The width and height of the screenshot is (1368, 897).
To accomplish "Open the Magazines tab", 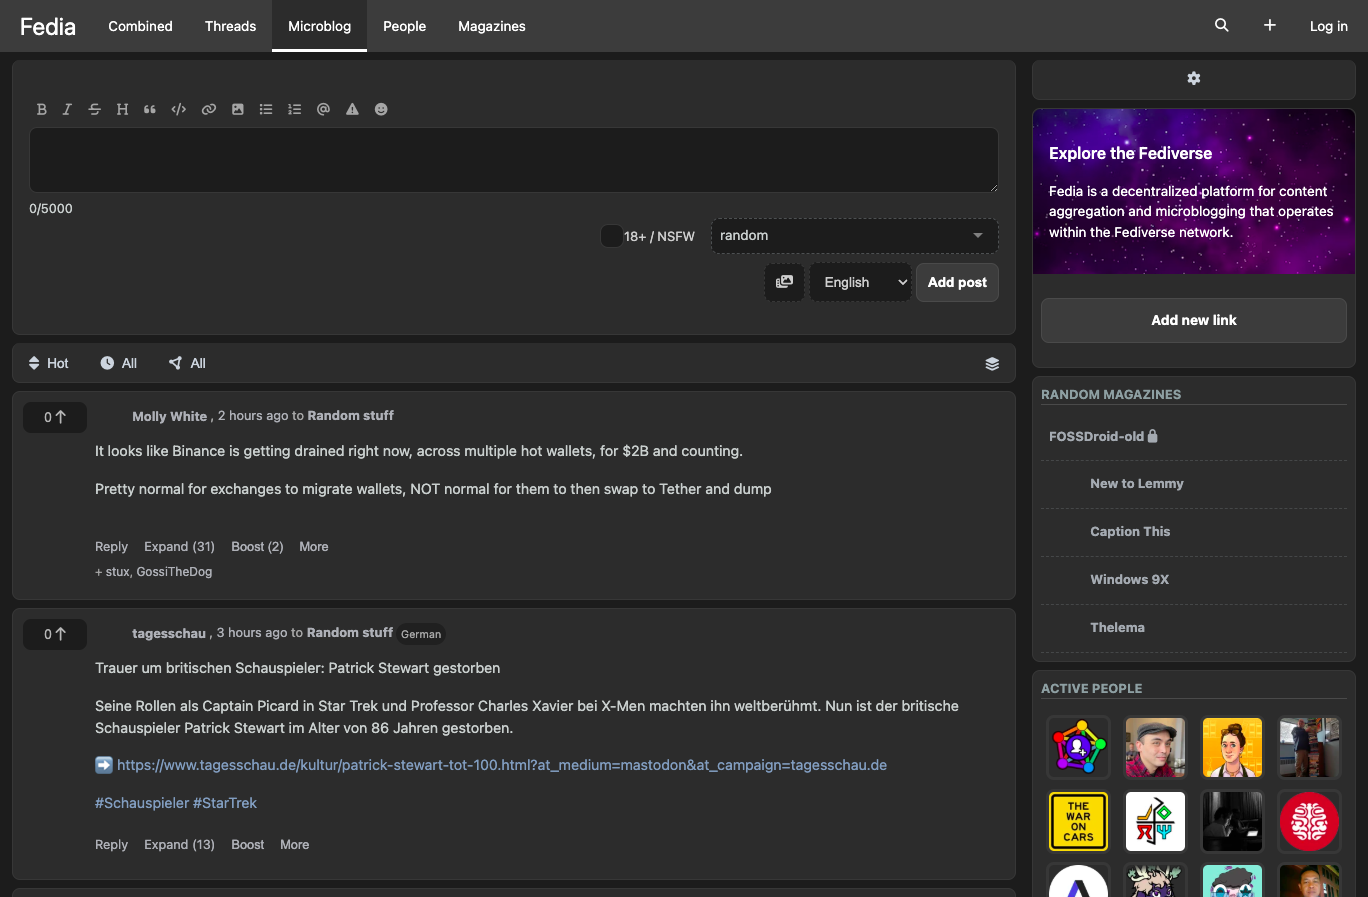I will pyautogui.click(x=492, y=26).
